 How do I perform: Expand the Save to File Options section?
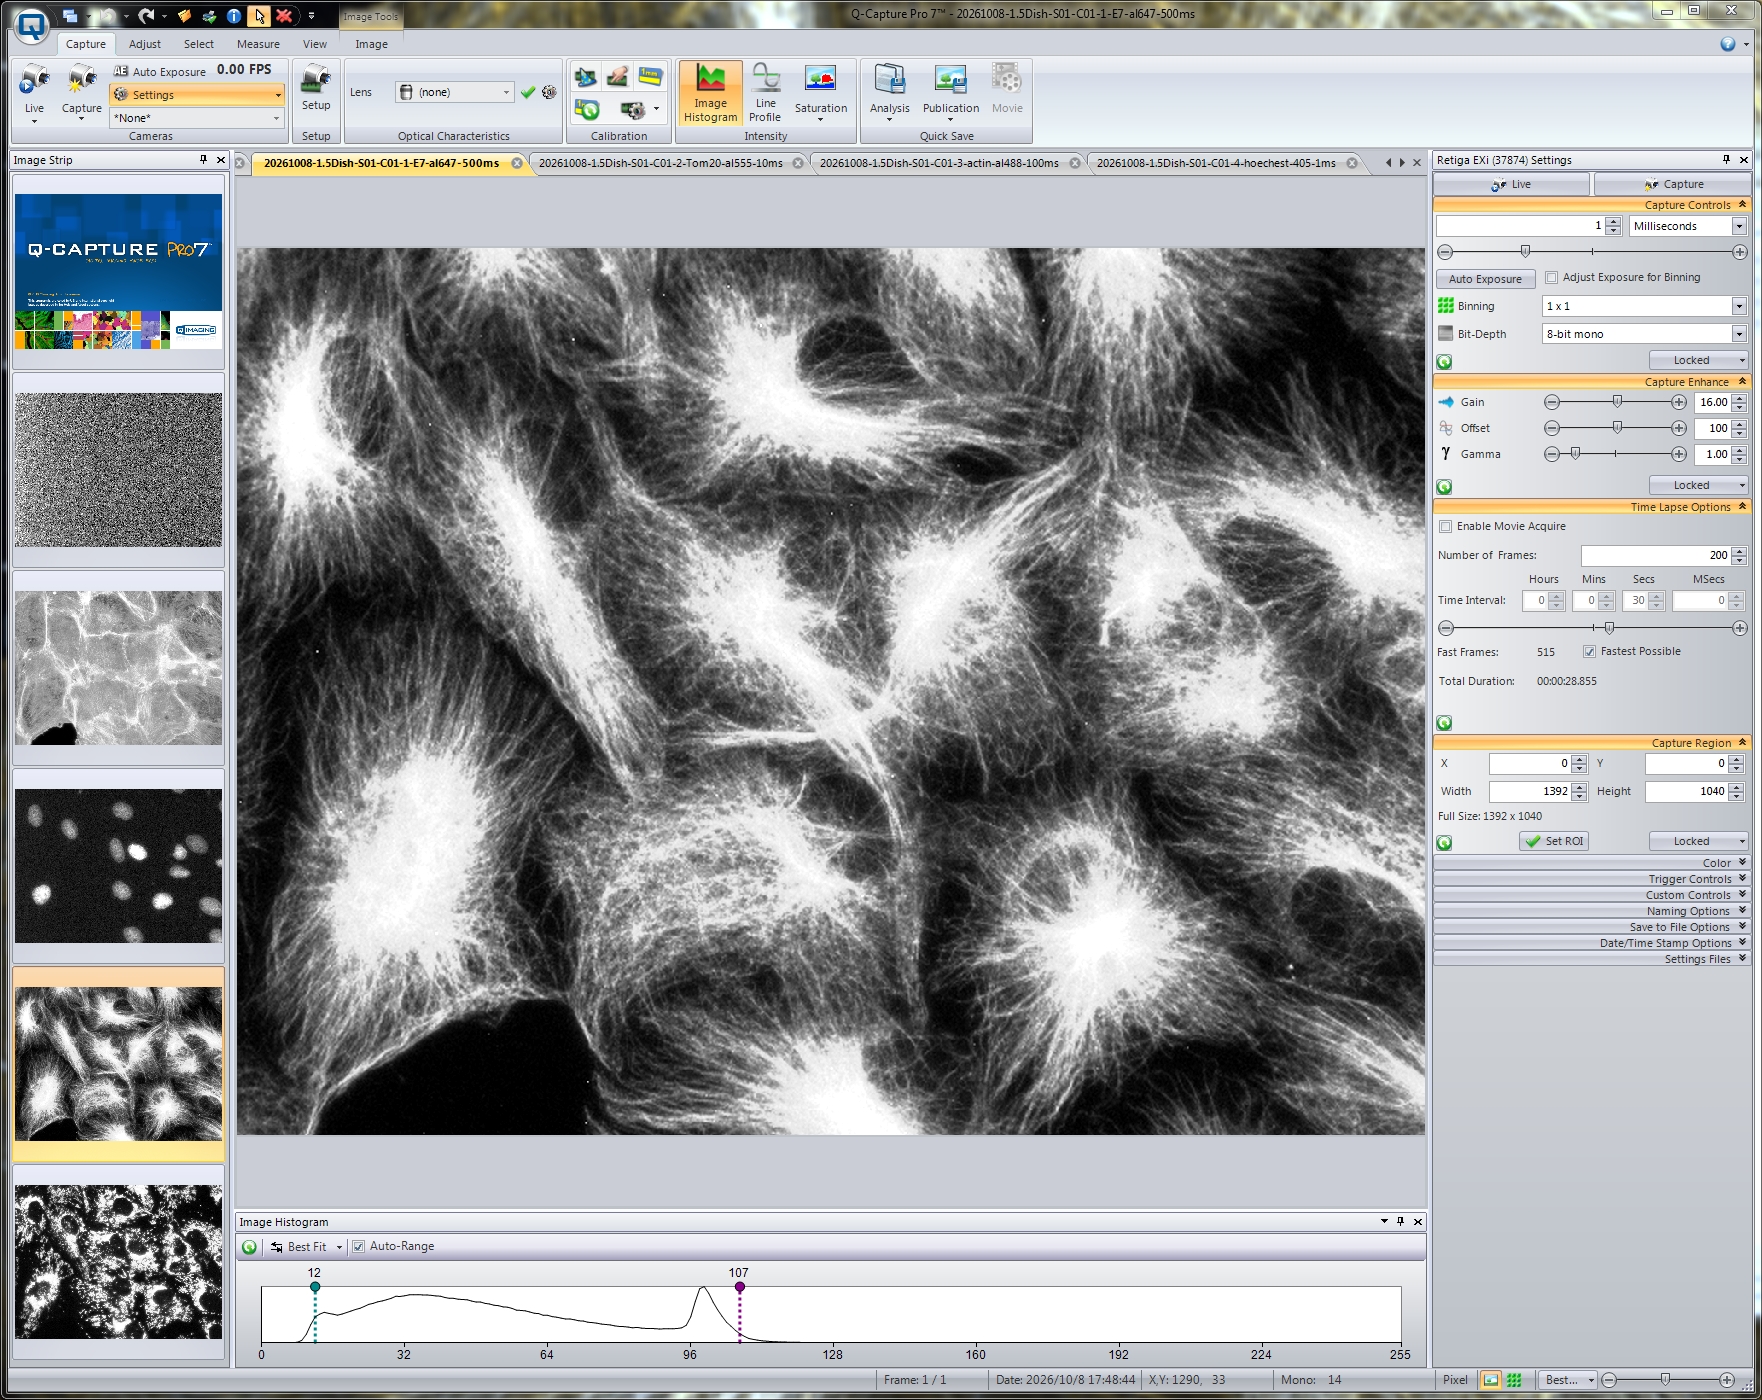coord(1591,927)
